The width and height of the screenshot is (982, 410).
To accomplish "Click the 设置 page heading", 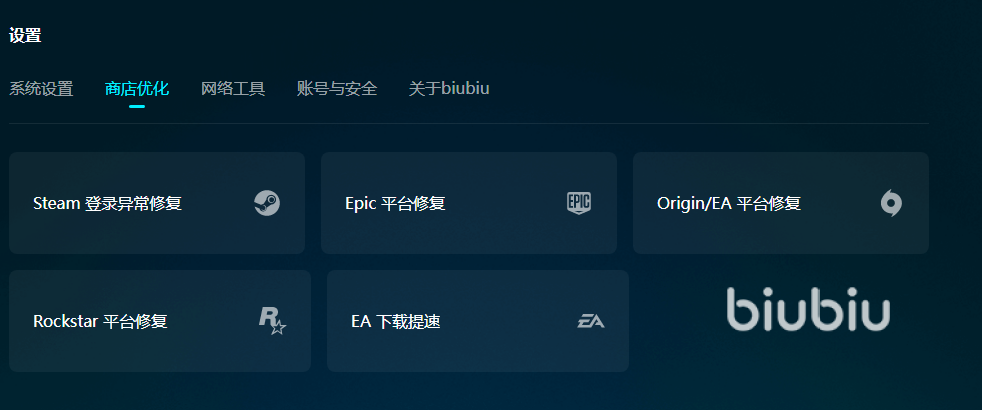I will pos(25,36).
